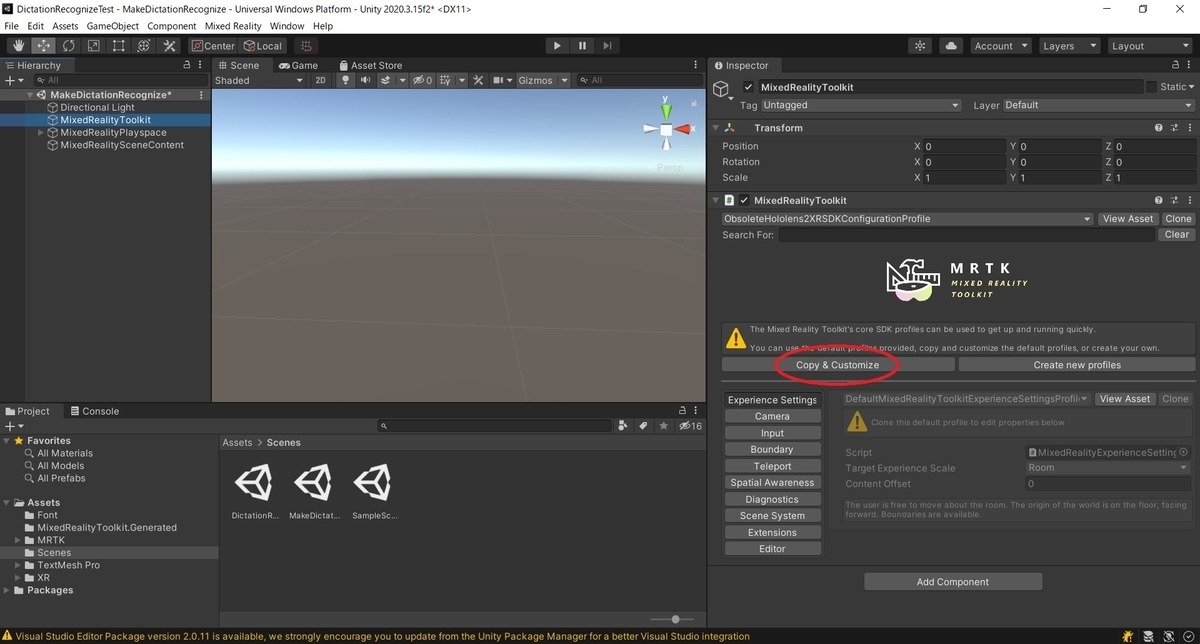The width and height of the screenshot is (1200, 644).
Task: Toggle scene lighting bulb icon
Action: (346, 80)
